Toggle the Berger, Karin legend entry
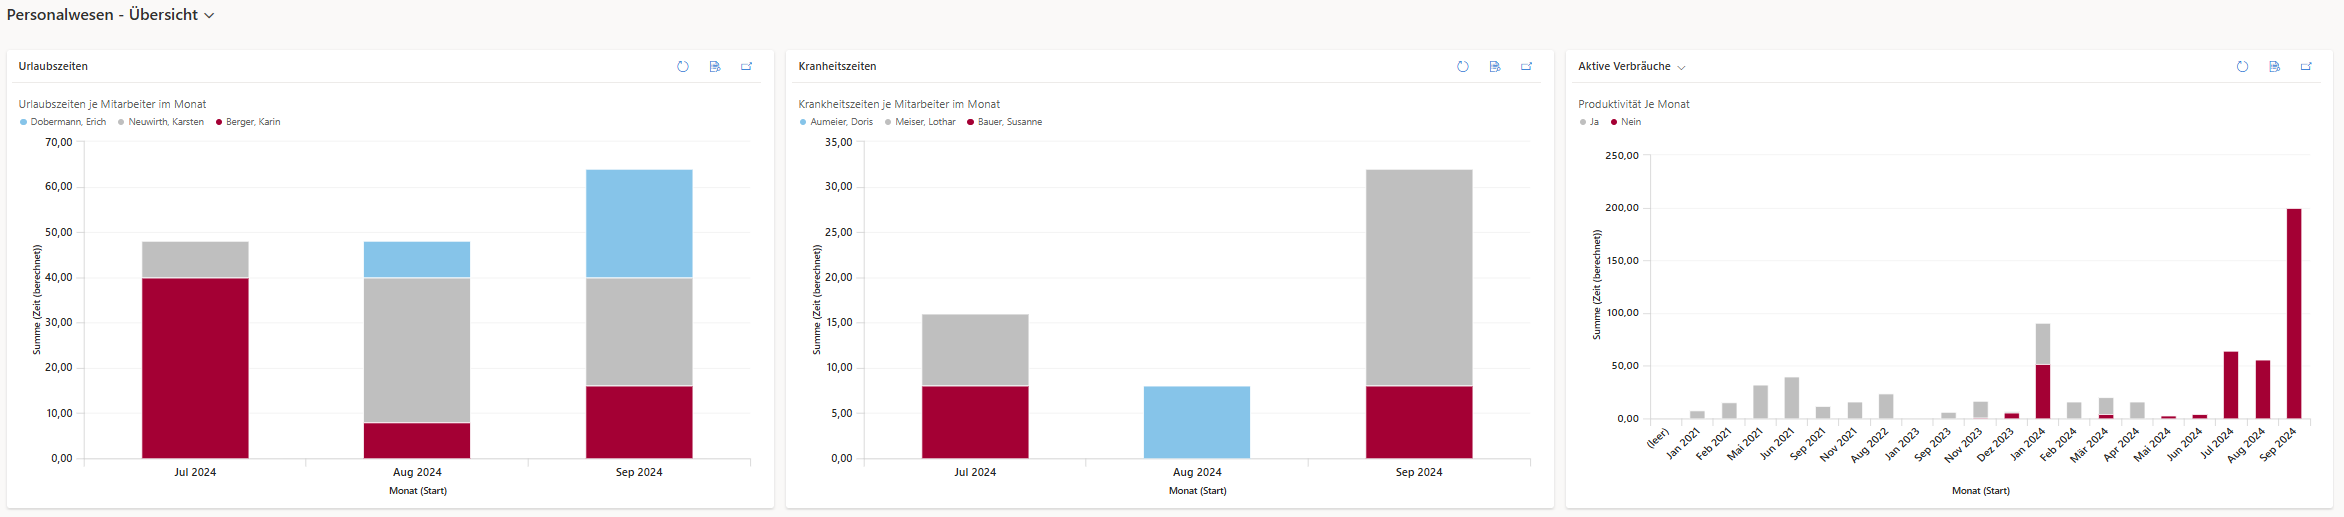The height and width of the screenshot is (517, 2344). point(252,122)
